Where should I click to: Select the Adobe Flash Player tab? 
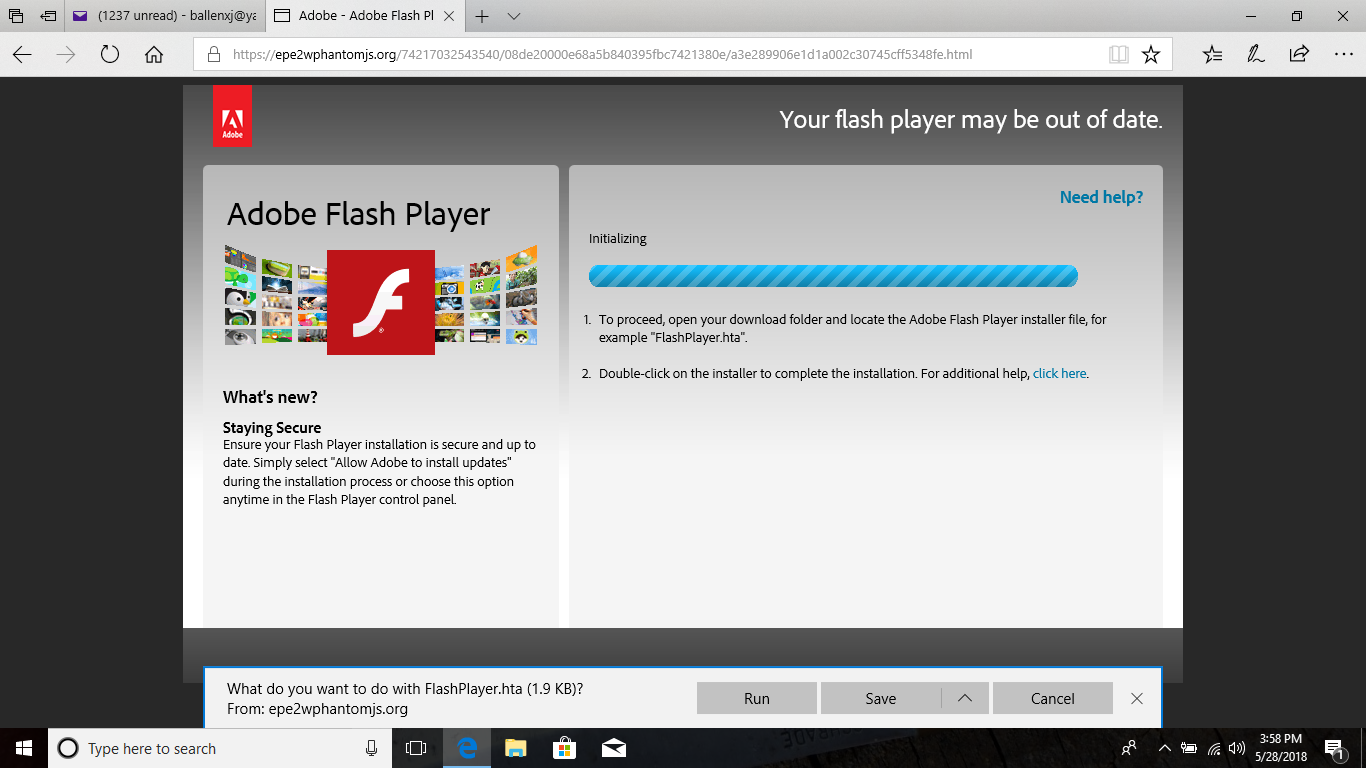(x=364, y=16)
